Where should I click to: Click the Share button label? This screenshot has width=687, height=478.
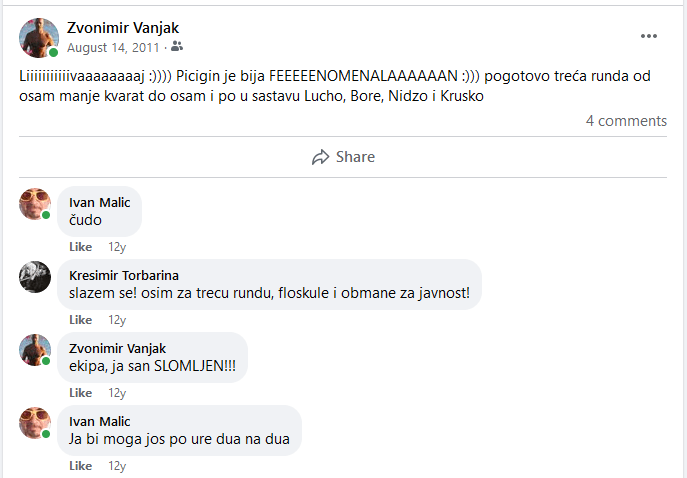coord(355,157)
